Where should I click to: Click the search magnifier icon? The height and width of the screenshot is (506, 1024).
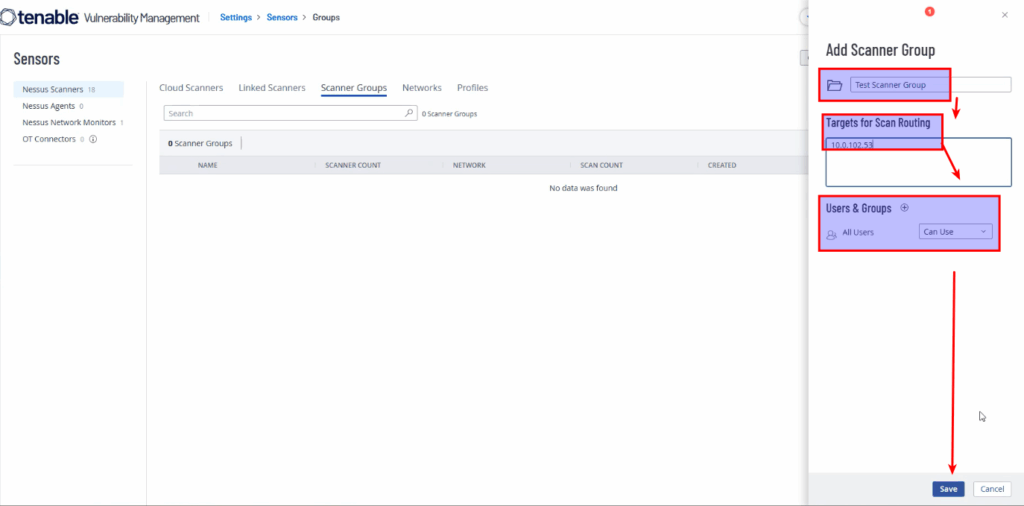(x=409, y=114)
